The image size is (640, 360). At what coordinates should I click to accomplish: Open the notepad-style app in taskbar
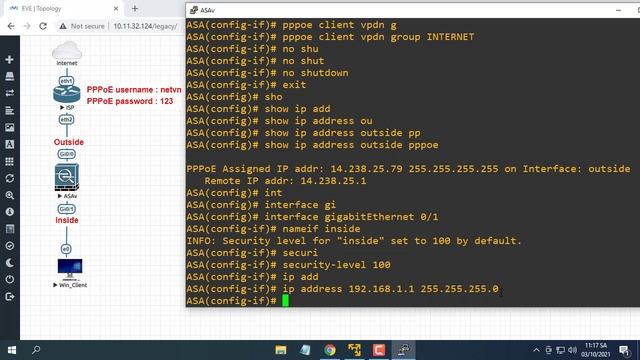click(x=305, y=350)
